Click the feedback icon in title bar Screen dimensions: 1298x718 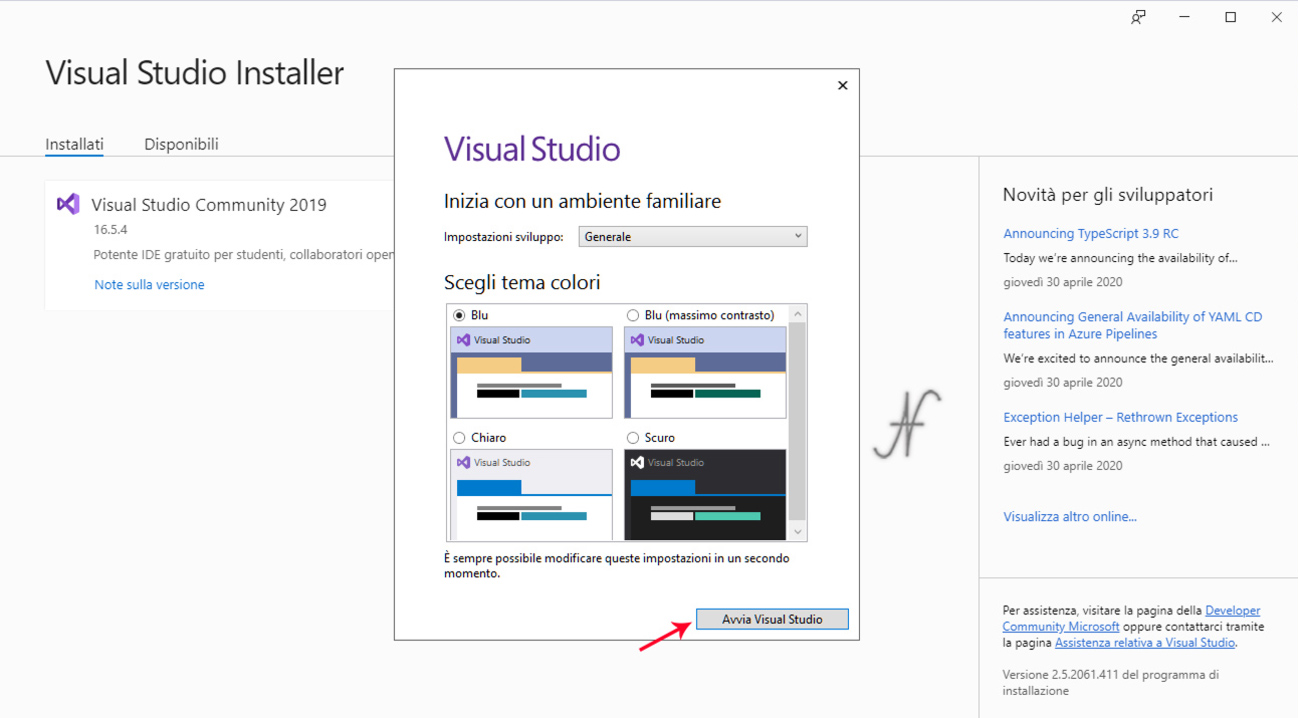pyautogui.click(x=1138, y=17)
